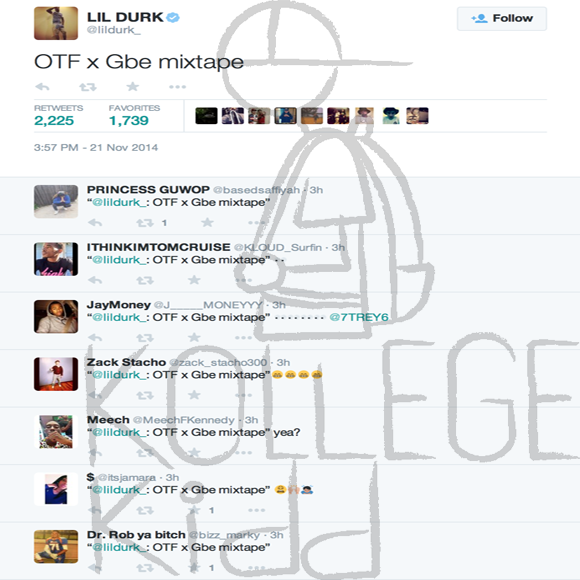580x580 pixels.
Task: View the 2,225 retweets count
Action: coord(54,121)
